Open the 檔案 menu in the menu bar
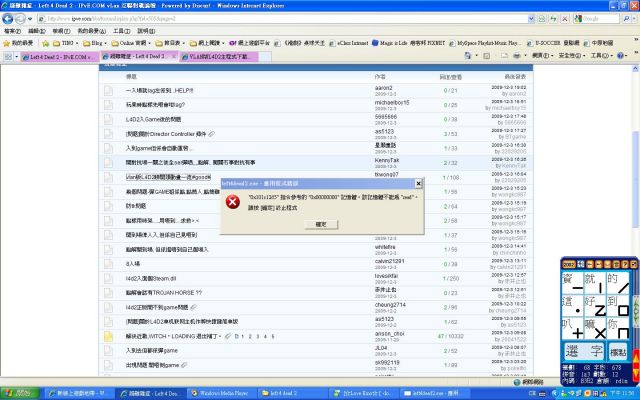640x400 pixels. 12,31
